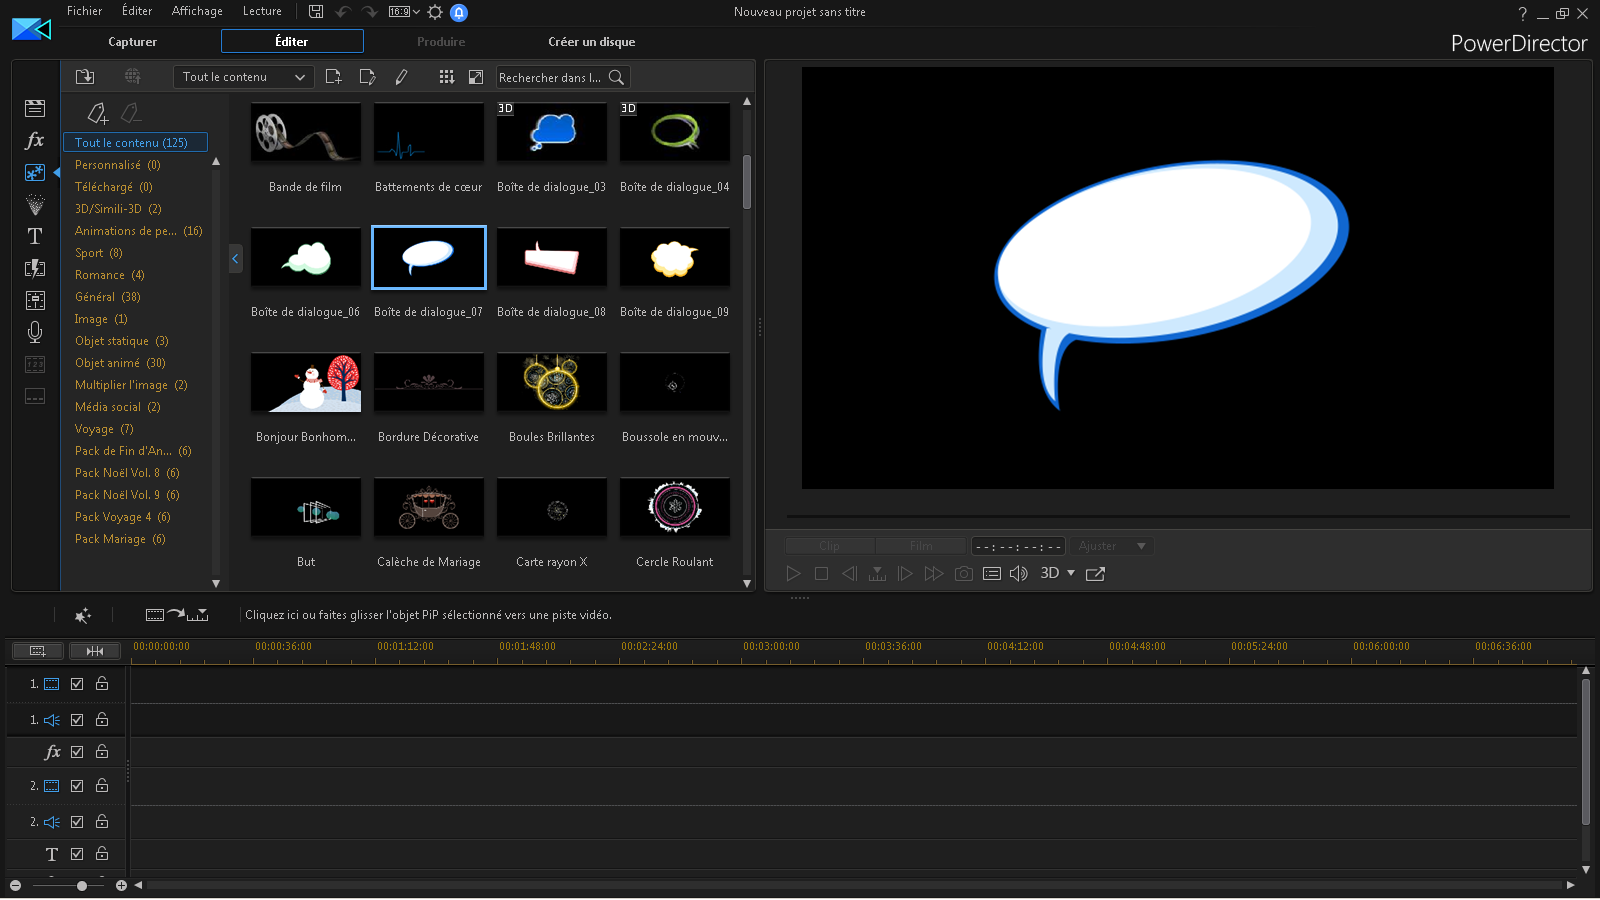1600x900 pixels.
Task: Click the fit timeline view button
Action: tap(95, 651)
